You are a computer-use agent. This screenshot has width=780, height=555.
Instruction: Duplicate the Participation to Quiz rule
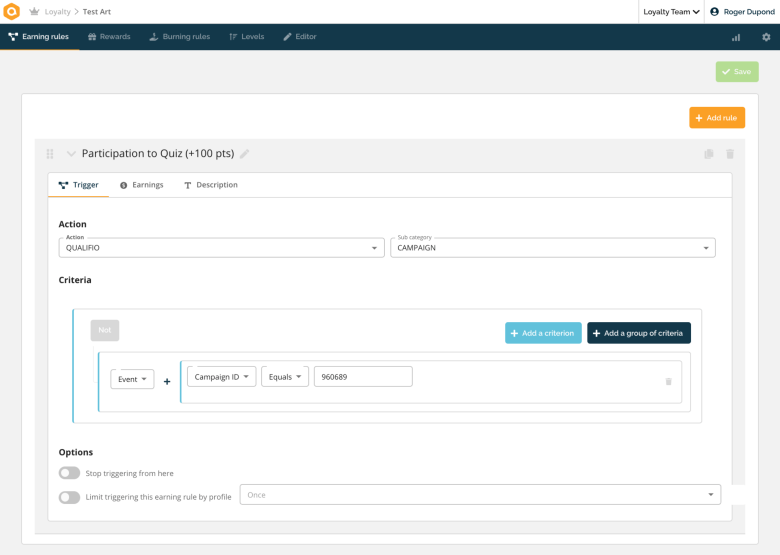pyautogui.click(x=709, y=154)
